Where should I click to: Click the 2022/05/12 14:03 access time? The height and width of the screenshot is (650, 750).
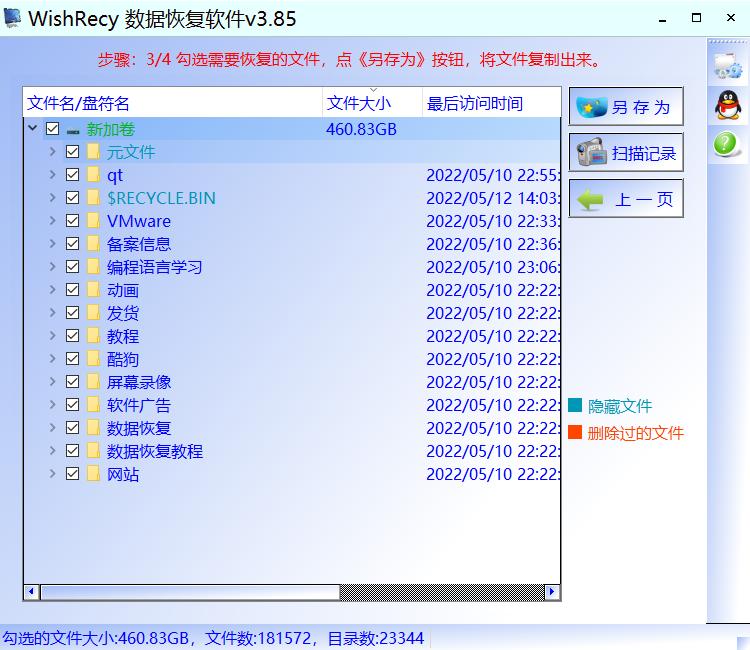tap(493, 198)
